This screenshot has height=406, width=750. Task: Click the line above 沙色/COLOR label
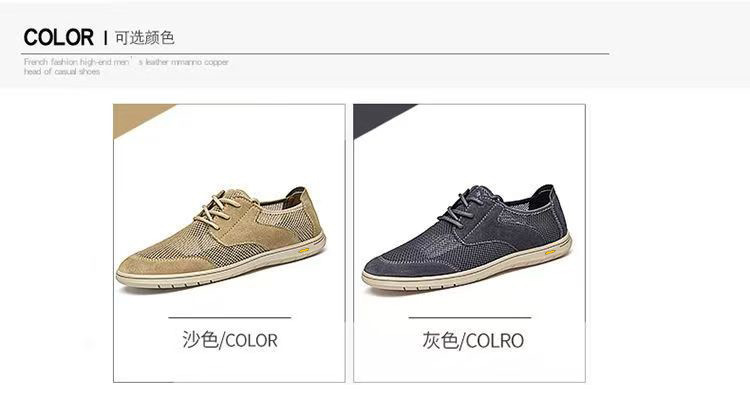[x=230, y=317]
